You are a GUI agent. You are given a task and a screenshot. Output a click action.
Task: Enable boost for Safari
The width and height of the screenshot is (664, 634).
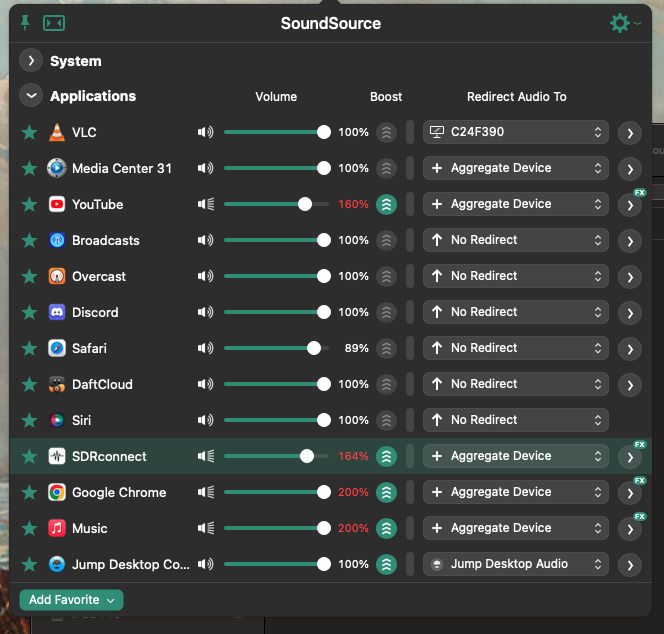(x=386, y=348)
